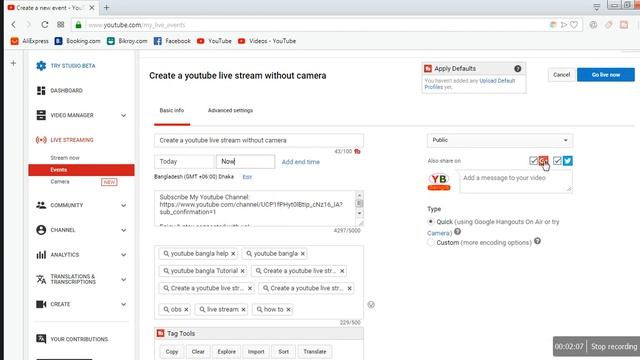Toggle the Twitter share checkbox
The height and width of the screenshot is (360, 640).
(557, 161)
